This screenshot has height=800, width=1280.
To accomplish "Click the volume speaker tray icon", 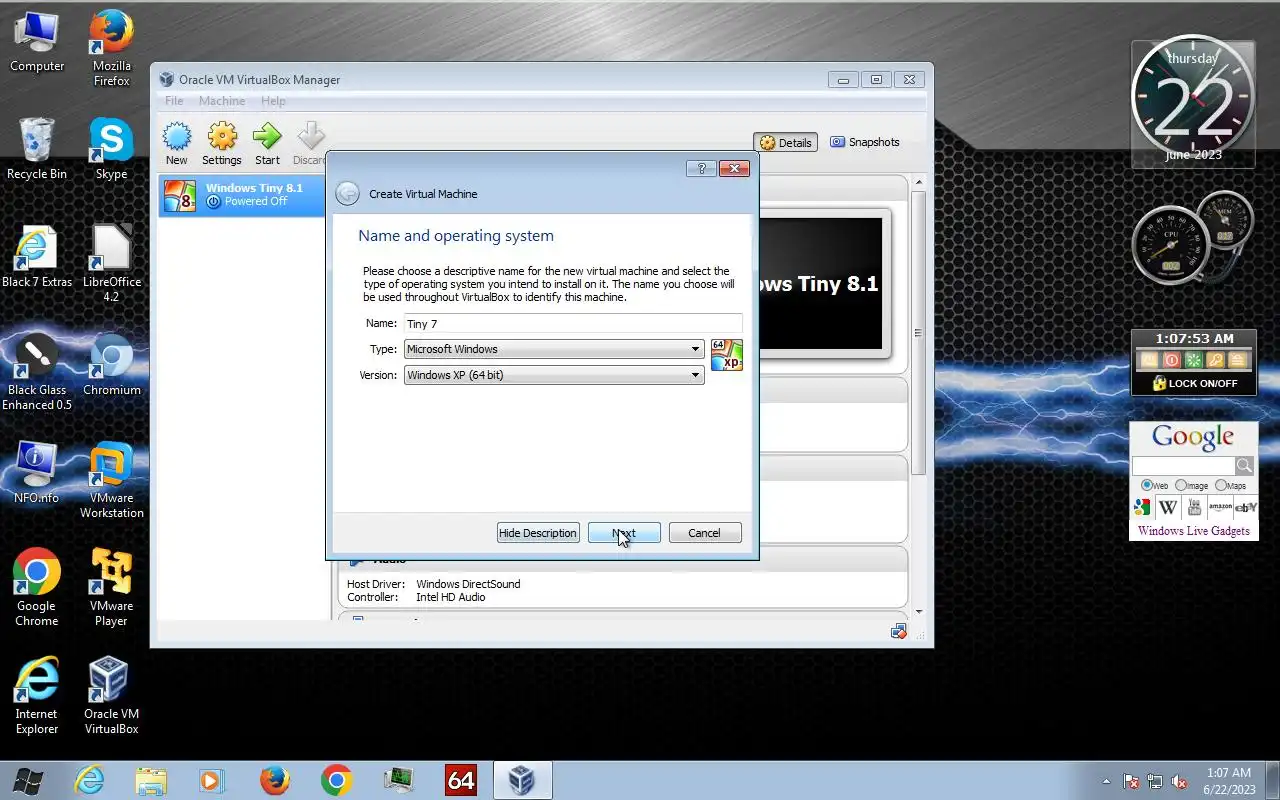I will click(1179, 782).
